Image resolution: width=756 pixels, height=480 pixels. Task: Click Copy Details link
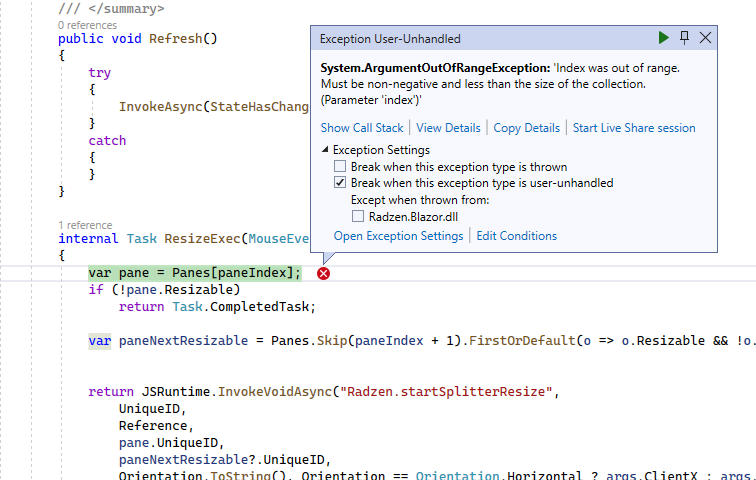(526, 128)
